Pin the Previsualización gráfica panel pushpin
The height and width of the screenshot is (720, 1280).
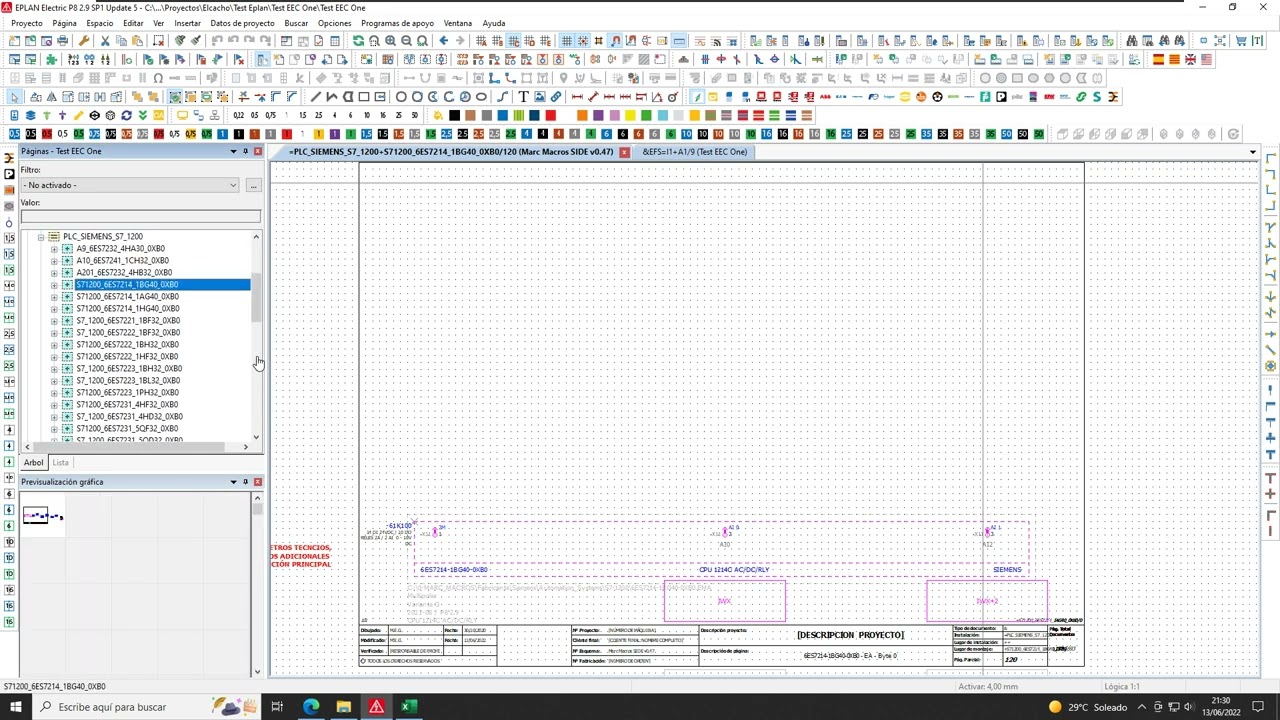point(245,482)
